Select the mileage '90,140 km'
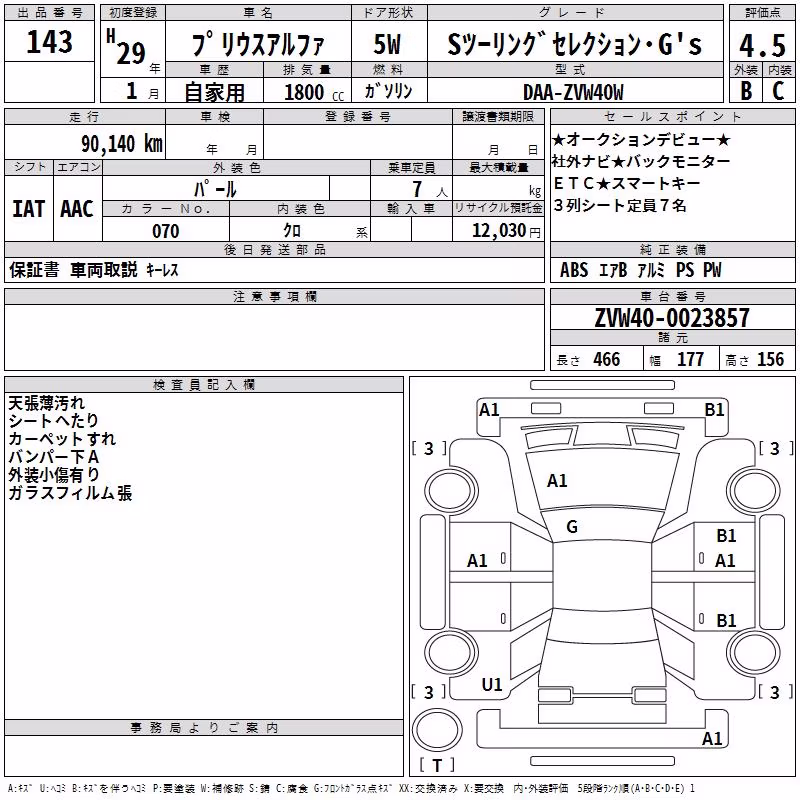The image size is (800, 800). pyautogui.click(x=122, y=144)
